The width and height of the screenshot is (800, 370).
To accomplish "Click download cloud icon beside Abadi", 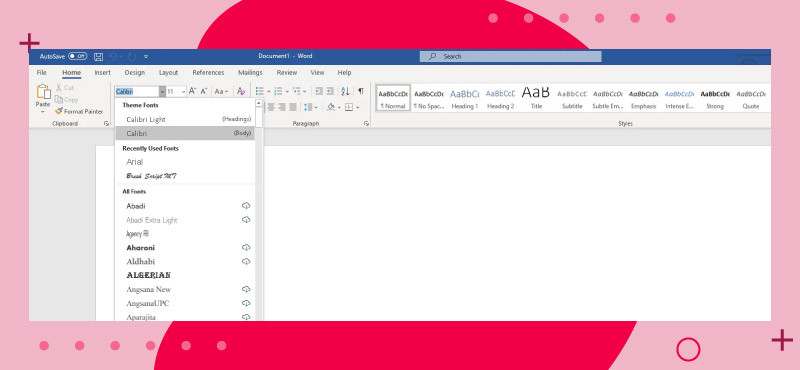I will click(x=246, y=206).
